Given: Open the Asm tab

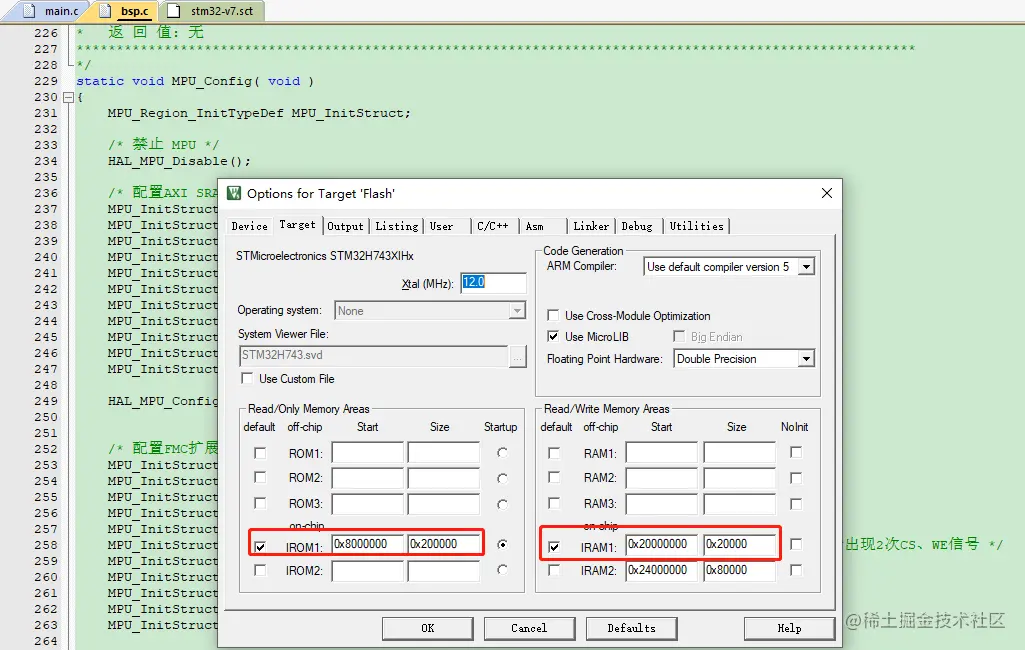Looking at the screenshot, I should pos(535,226).
